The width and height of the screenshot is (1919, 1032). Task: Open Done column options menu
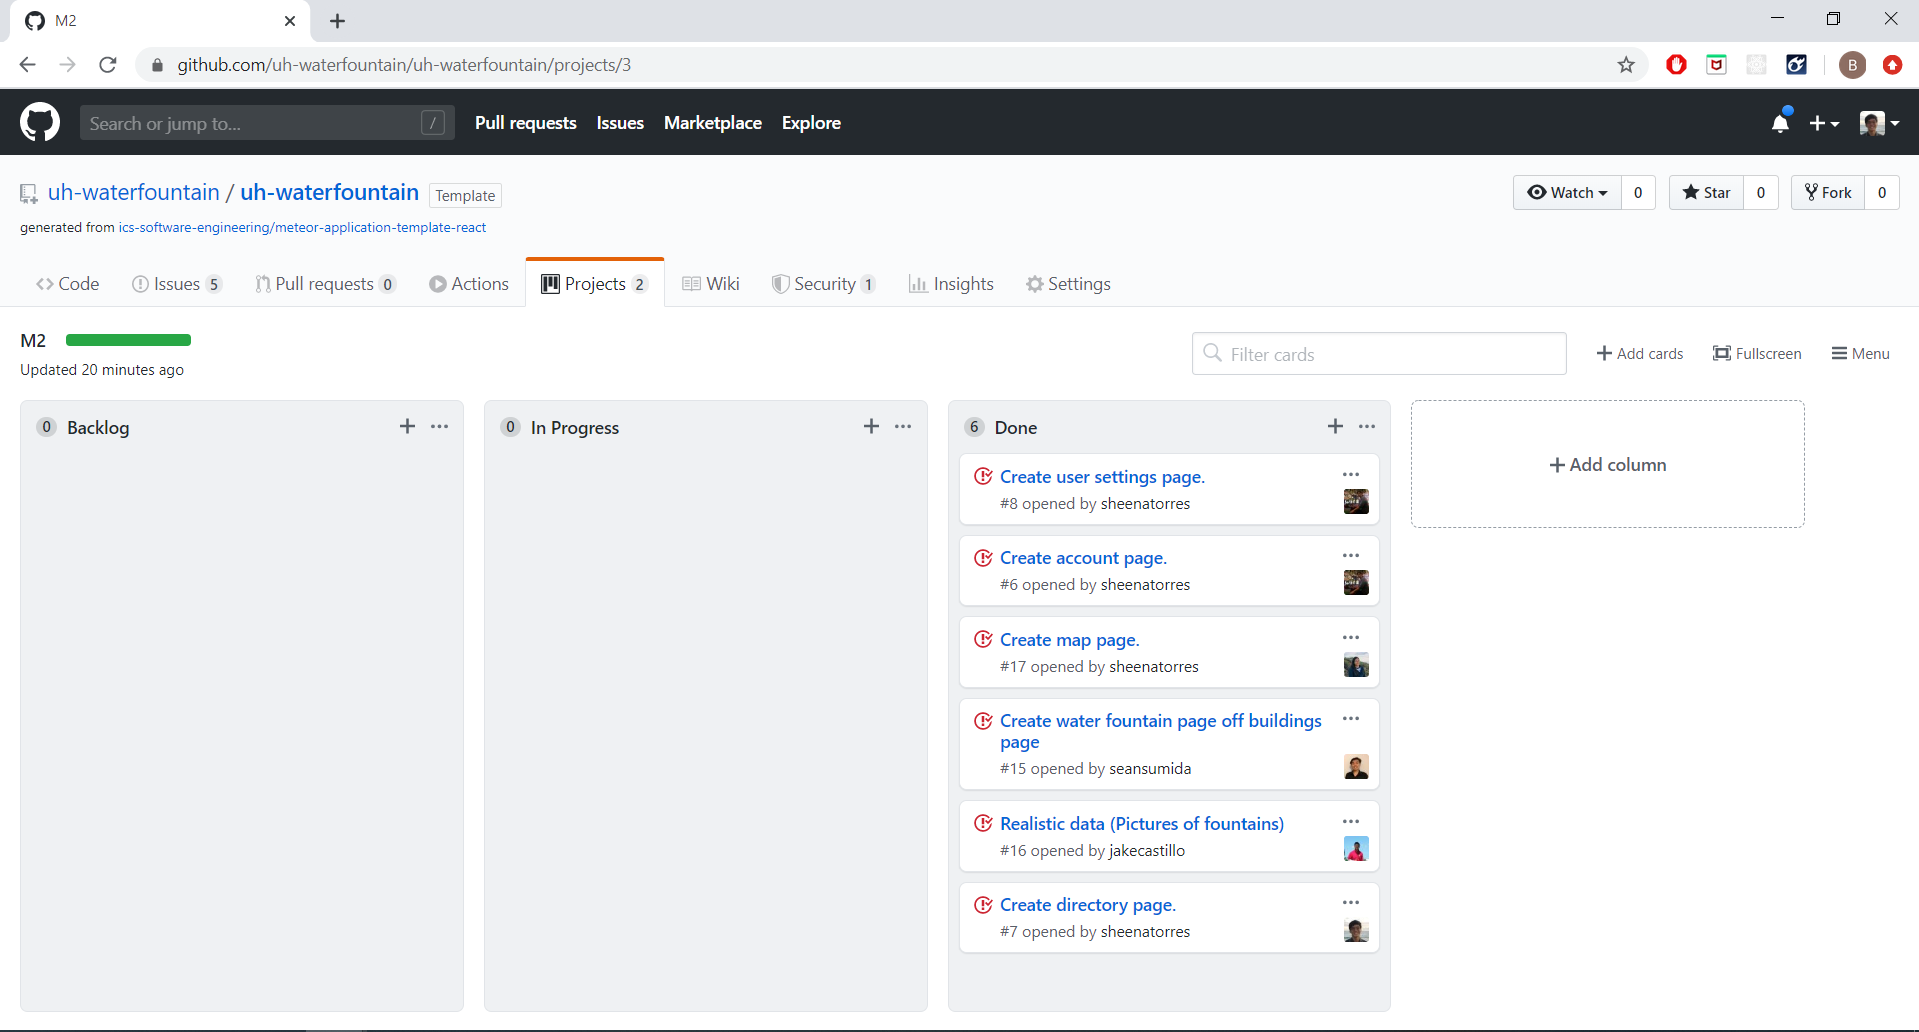(1367, 427)
